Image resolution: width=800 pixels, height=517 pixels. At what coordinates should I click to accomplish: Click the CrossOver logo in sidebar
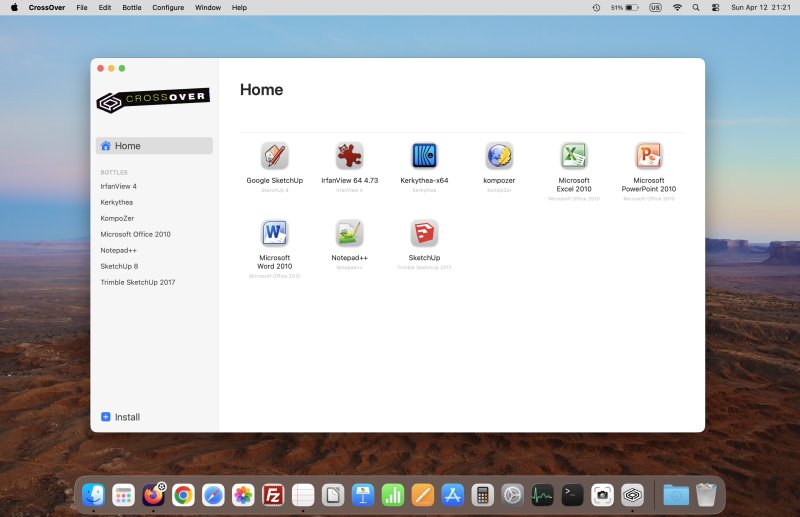(x=153, y=99)
